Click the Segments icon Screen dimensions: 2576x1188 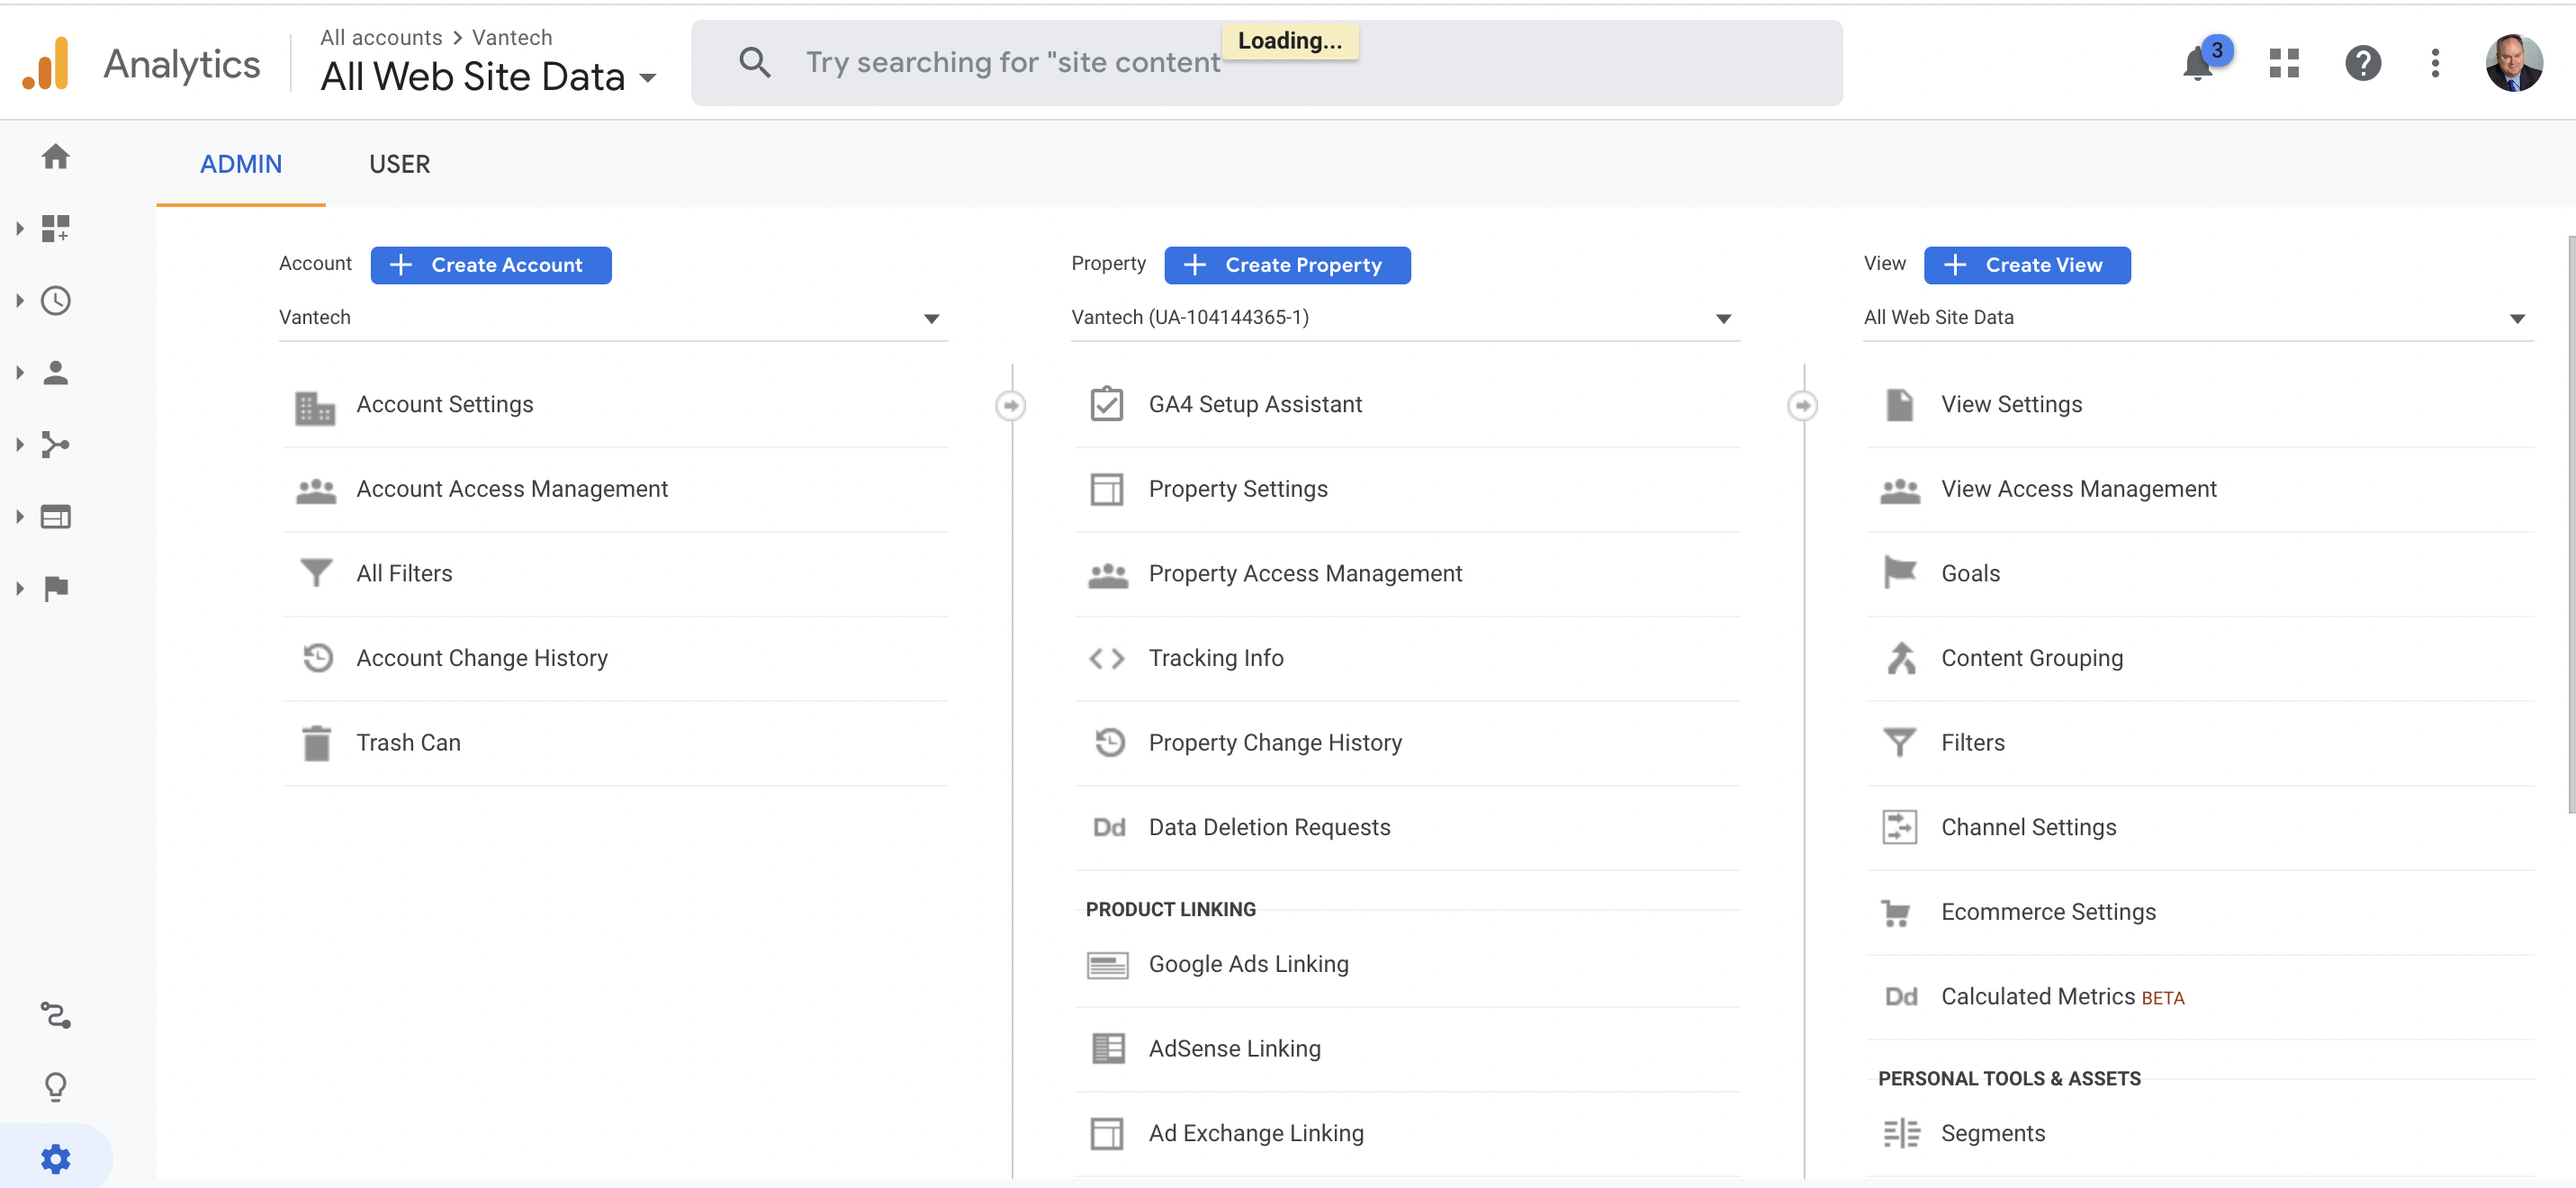point(1901,1133)
